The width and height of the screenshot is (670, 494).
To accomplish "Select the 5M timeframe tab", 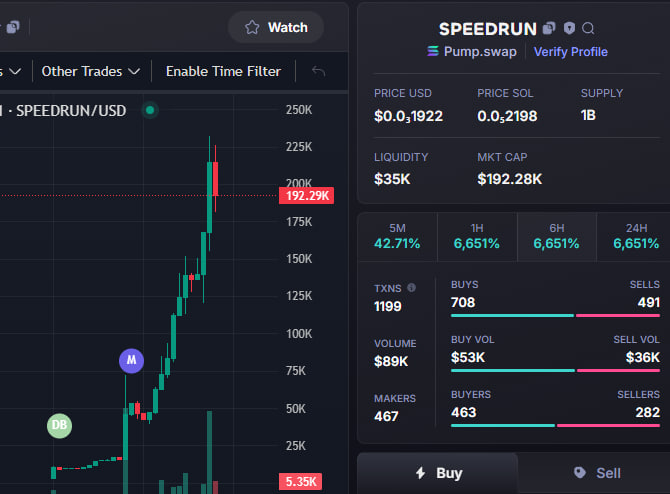I will pyautogui.click(x=397, y=236).
